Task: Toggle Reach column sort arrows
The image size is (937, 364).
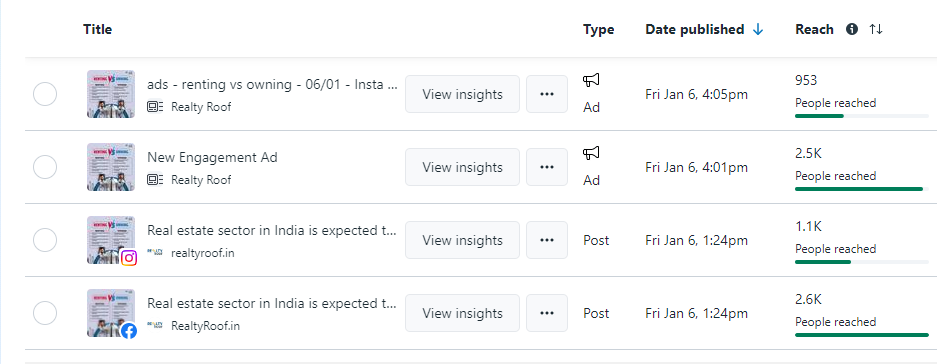Action: [x=875, y=29]
